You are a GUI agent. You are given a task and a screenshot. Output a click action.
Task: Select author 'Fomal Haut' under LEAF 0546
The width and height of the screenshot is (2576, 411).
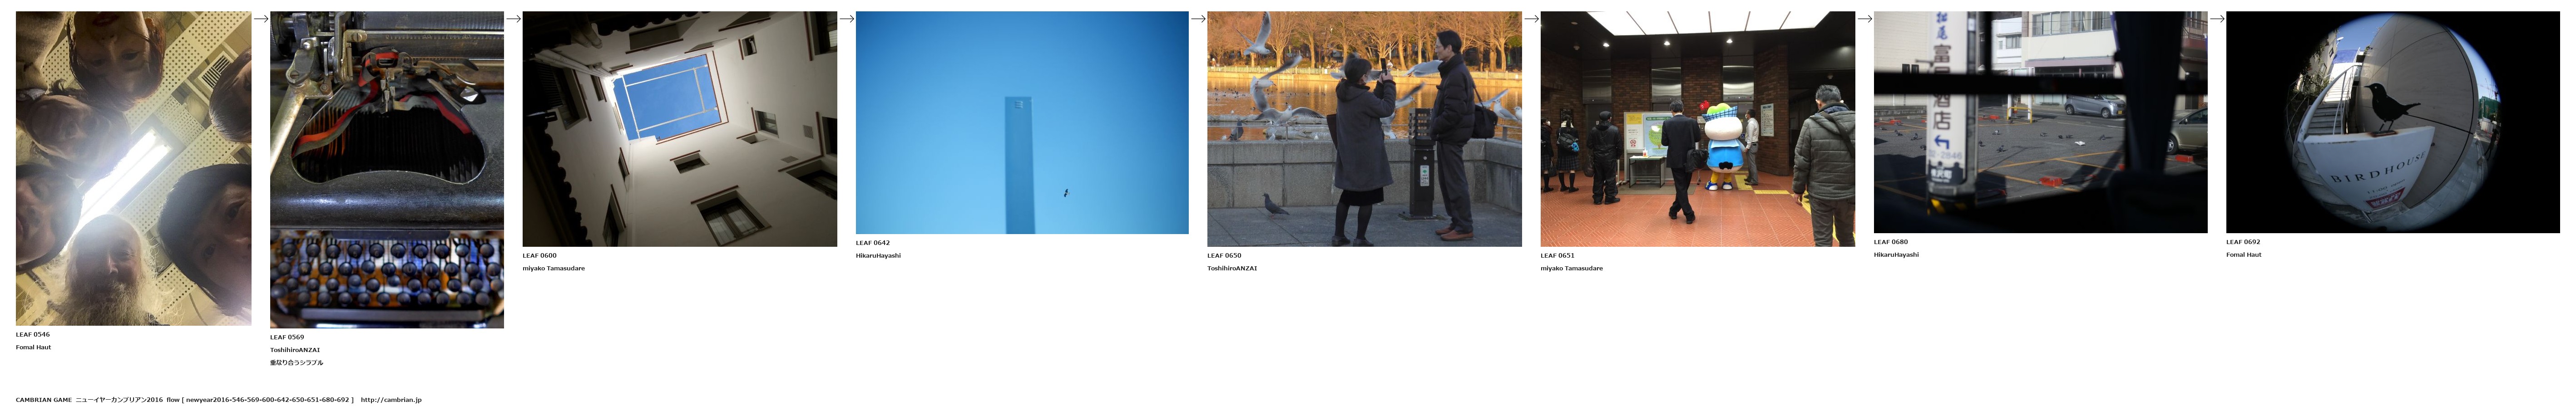coord(33,348)
